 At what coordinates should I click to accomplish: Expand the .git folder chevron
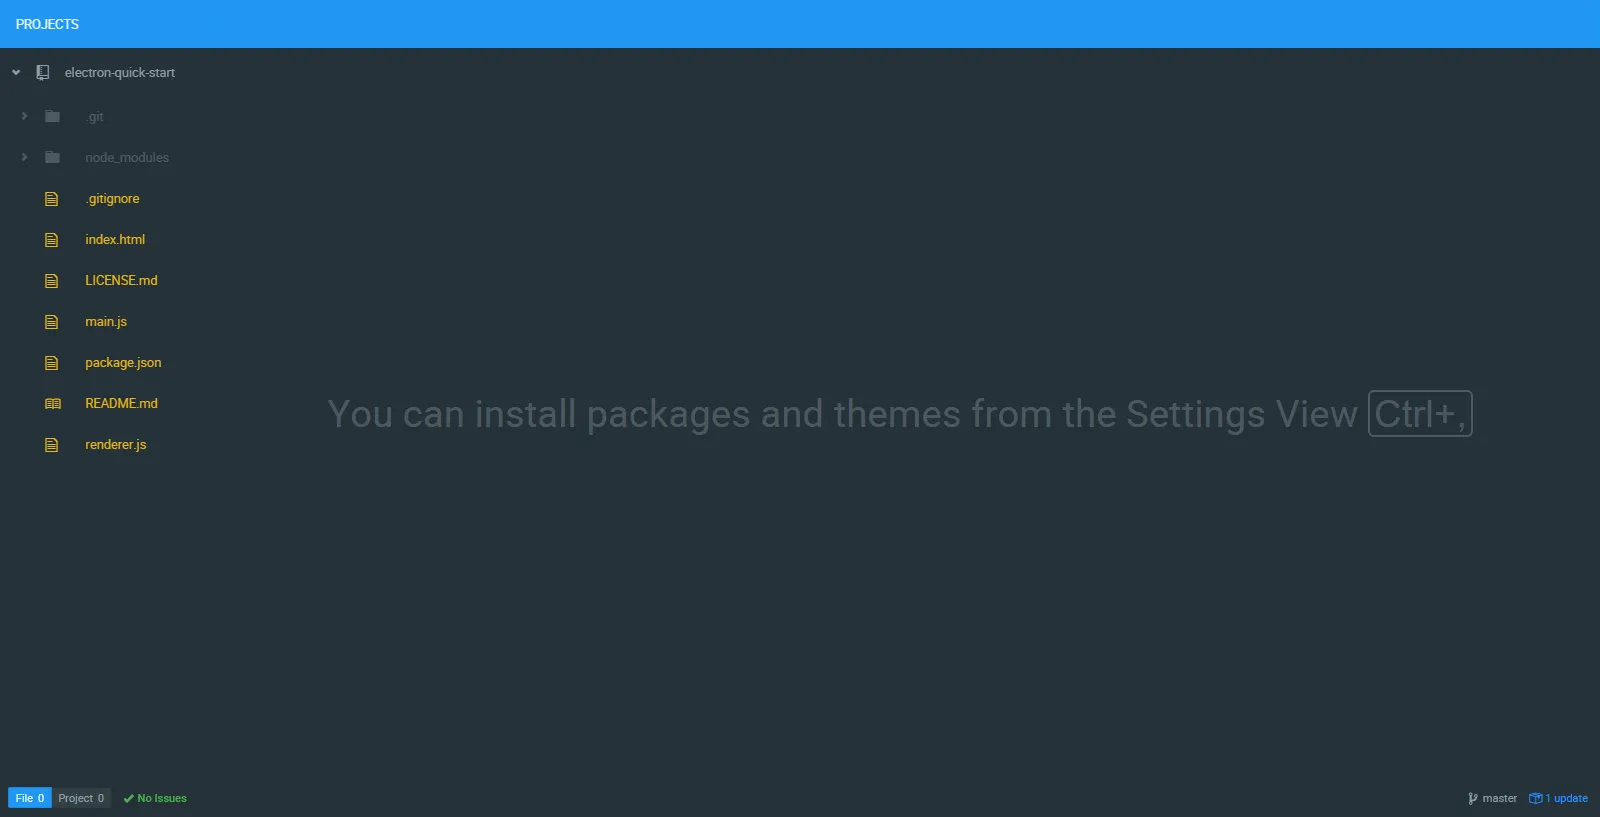coord(25,117)
